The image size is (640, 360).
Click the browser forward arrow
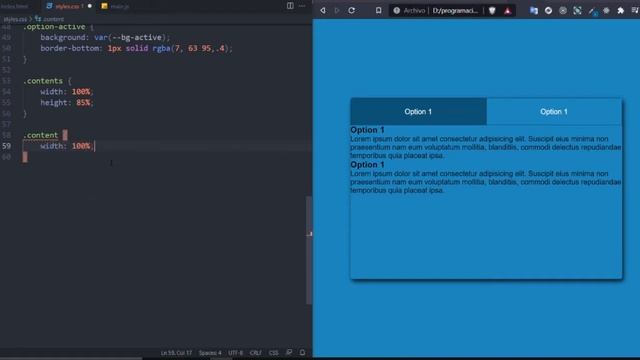pyautogui.click(x=337, y=11)
